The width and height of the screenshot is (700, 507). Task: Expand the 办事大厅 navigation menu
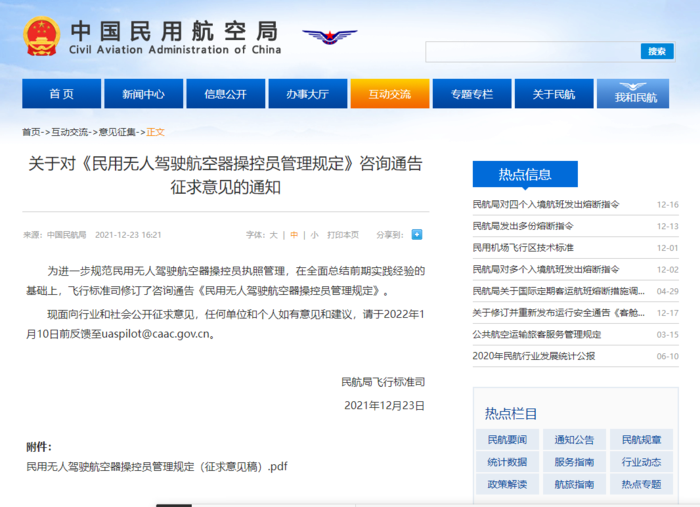tap(307, 94)
